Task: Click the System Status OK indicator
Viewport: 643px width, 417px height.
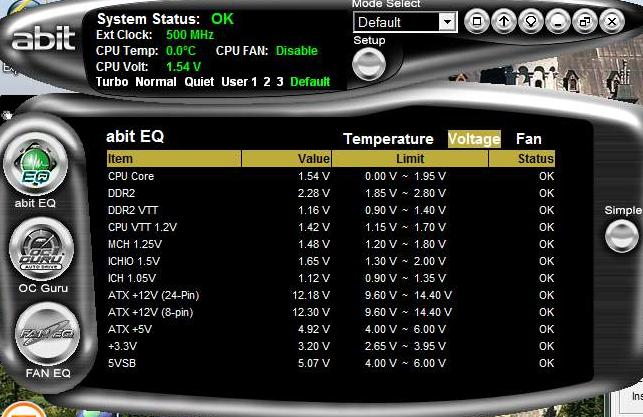Action: 222,19
